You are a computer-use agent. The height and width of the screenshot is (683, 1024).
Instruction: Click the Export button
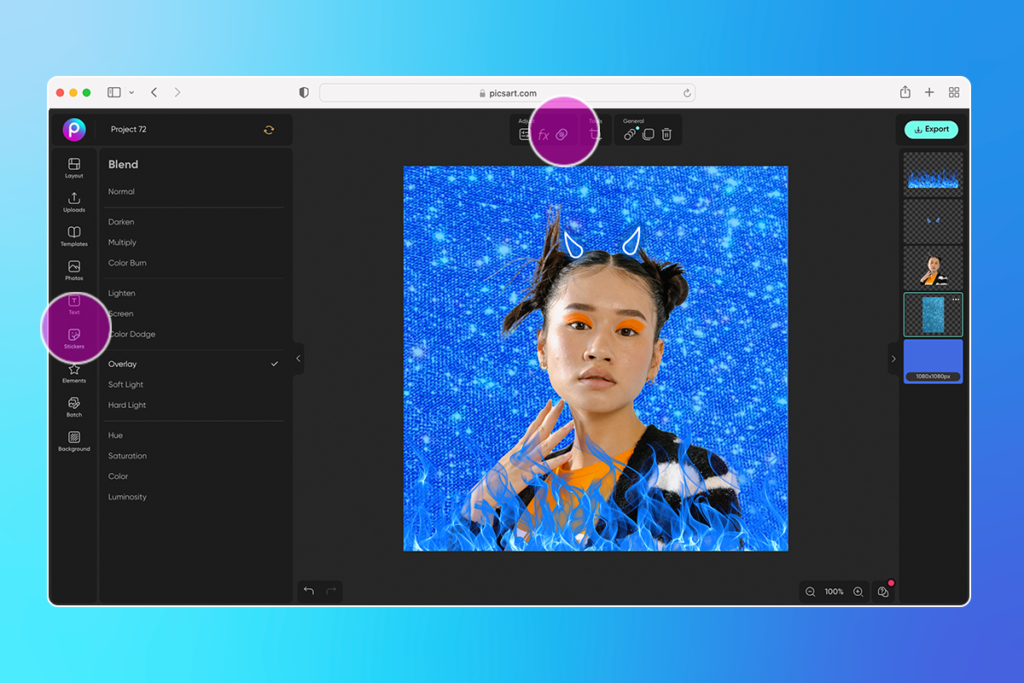tap(931, 129)
